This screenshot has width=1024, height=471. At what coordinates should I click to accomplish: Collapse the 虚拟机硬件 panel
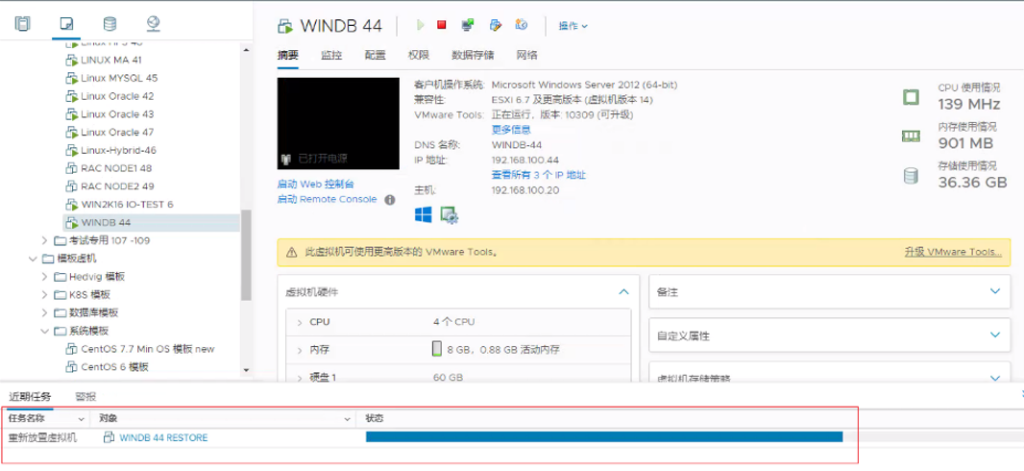tap(623, 292)
